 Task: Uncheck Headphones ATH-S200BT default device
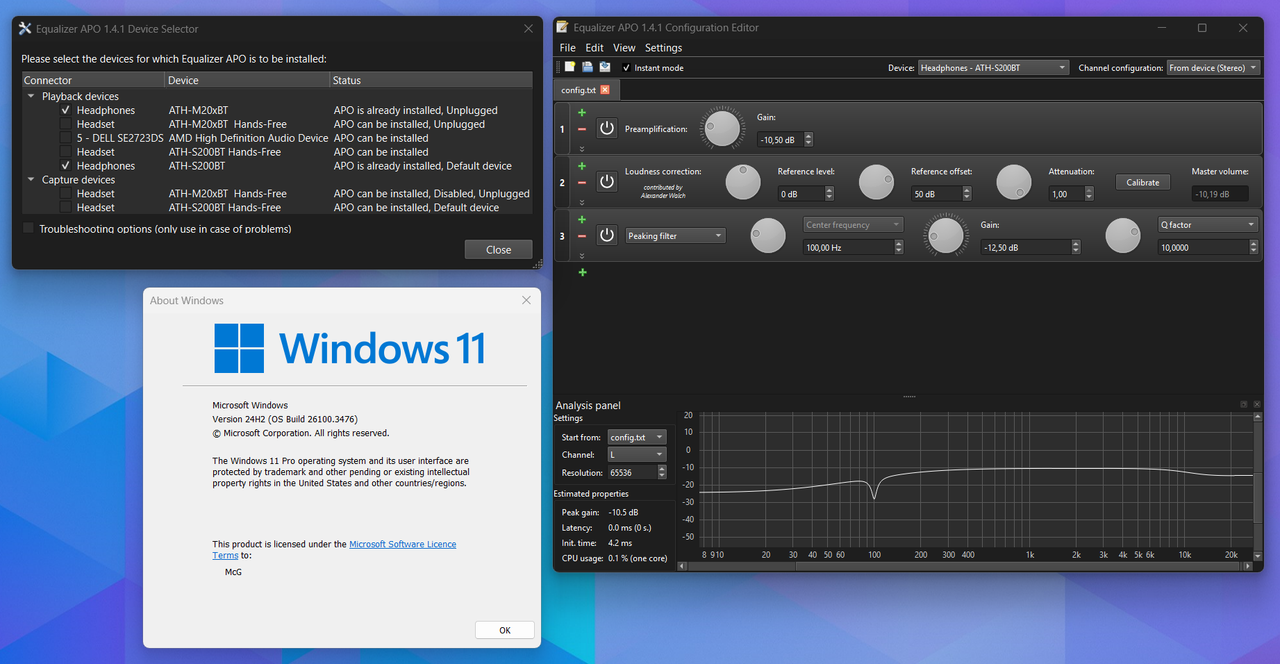(x=66, y=166)
